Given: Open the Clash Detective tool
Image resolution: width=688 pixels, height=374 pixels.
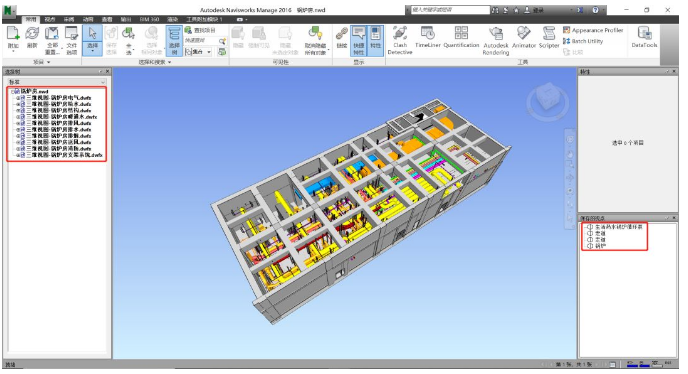Looking at the screenshot, I should [x=400, y=40].
